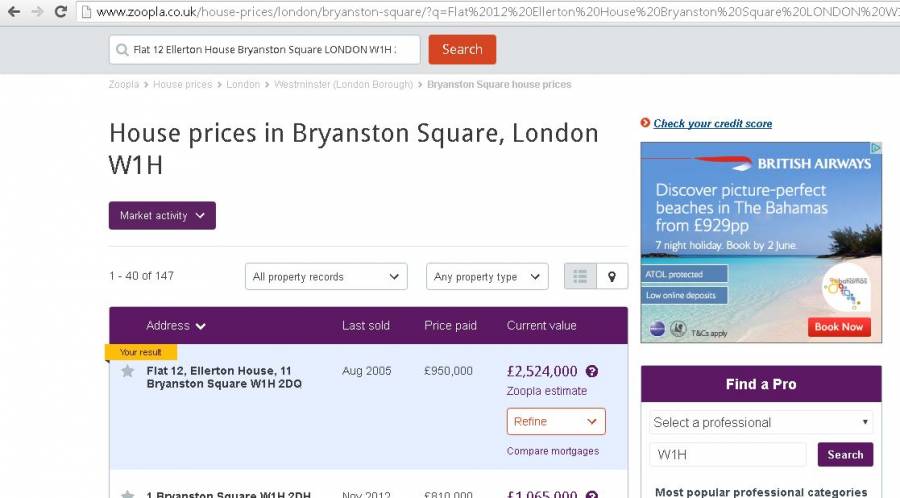Click the Your result yellow tag
The height and width of the screenshot is (498, 900).
141,352
